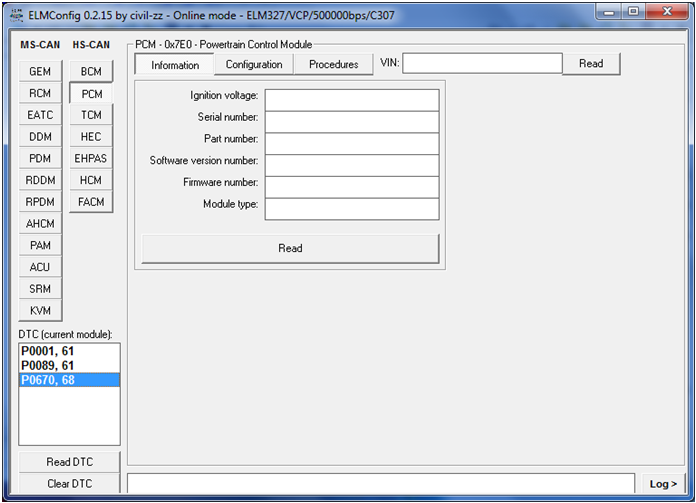Click the ELMConfig title bar app icon
This screenshot has width=696, height=503.
click(x=15, y=14)
